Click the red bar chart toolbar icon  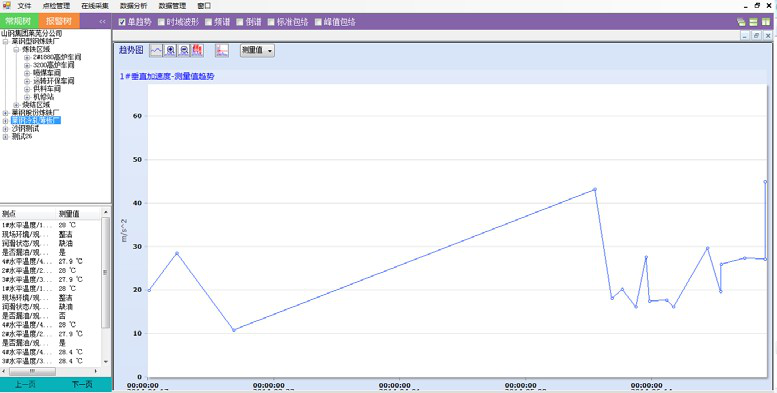[197, 50]
